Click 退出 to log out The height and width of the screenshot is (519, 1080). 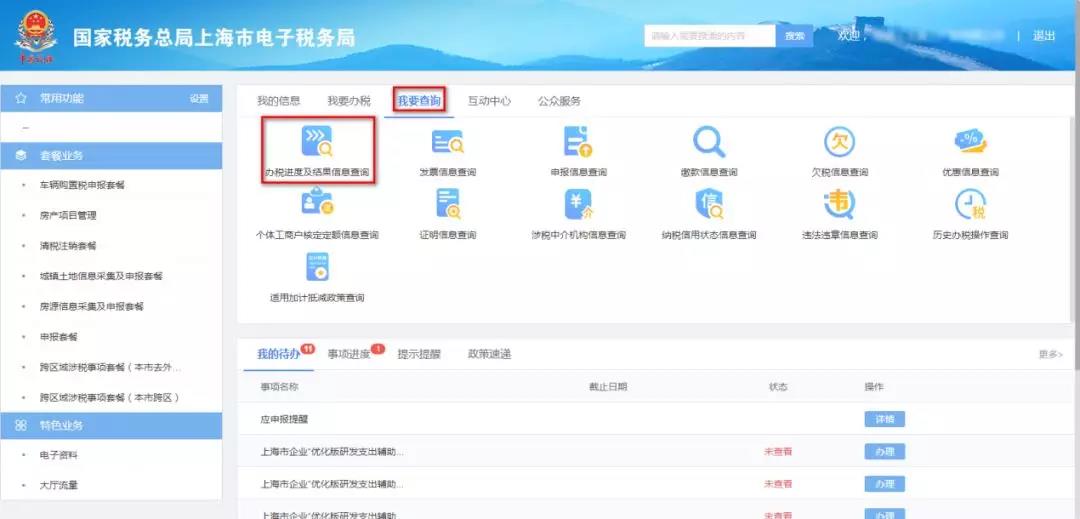[1044, 36]
